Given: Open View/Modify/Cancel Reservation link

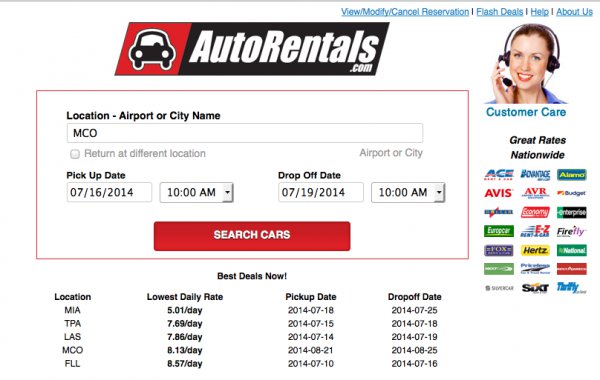Looking at the screenshot, I should (405, 12).
